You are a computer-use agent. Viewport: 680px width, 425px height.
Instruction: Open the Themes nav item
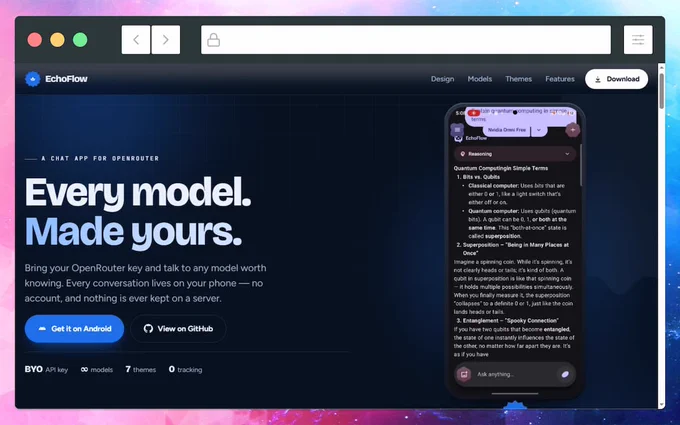click(518, 79)
